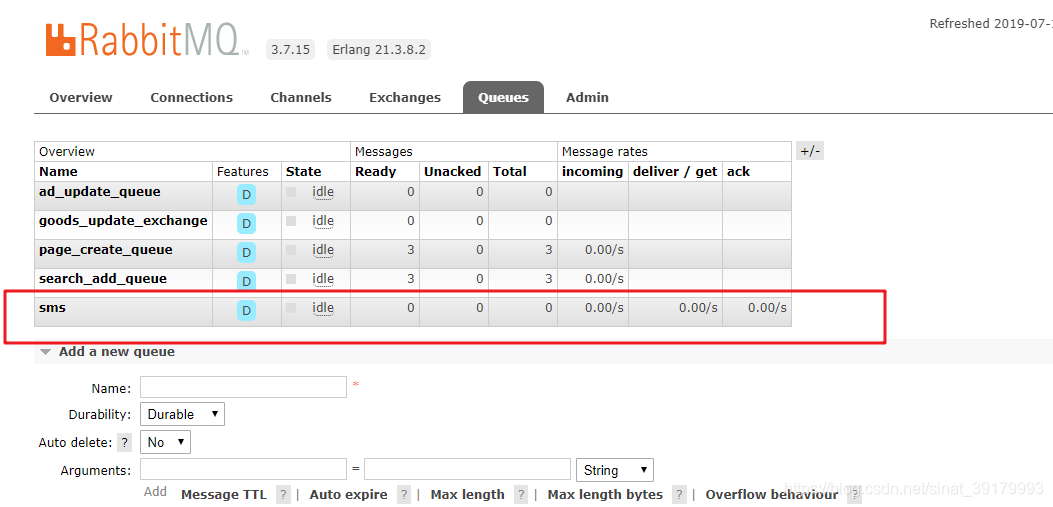Click the idle state of page_create_queue
This screenshot has width=1053, height=507.
pyautogui.click(x=323, y=250)
